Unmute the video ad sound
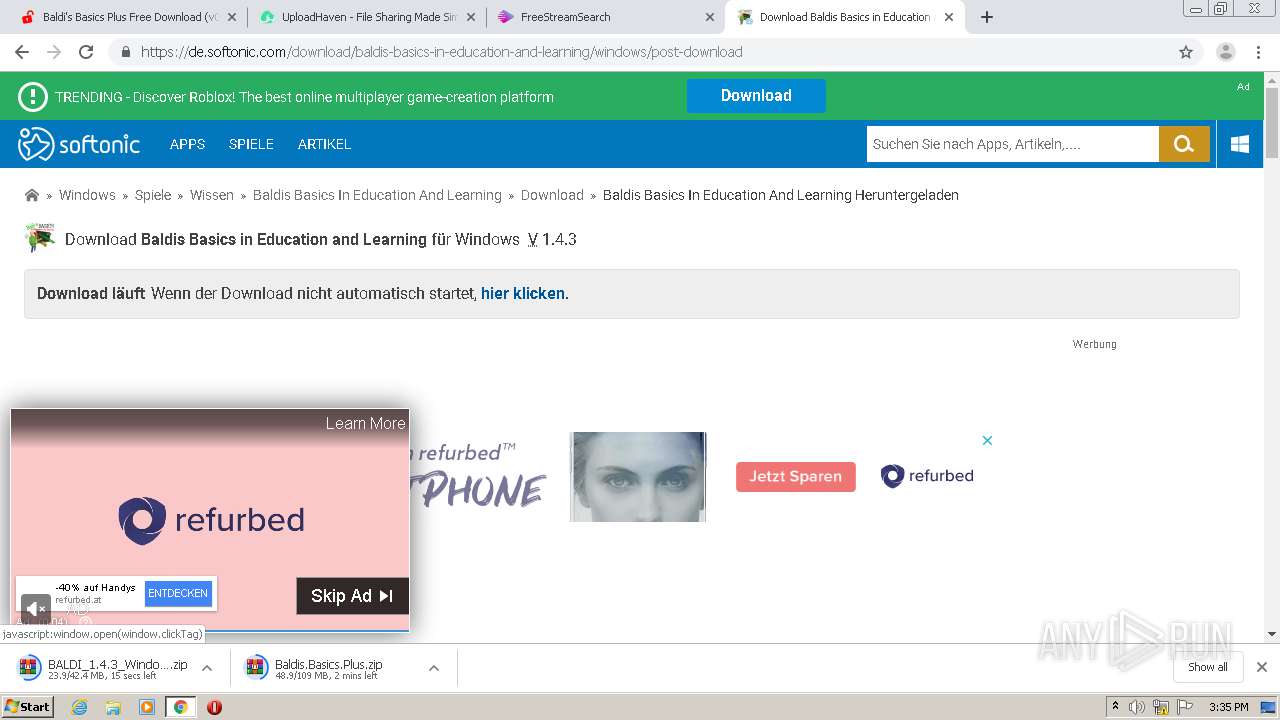Image resolution: width=1280 pixels, height=720 pixels. pos(36,607)
